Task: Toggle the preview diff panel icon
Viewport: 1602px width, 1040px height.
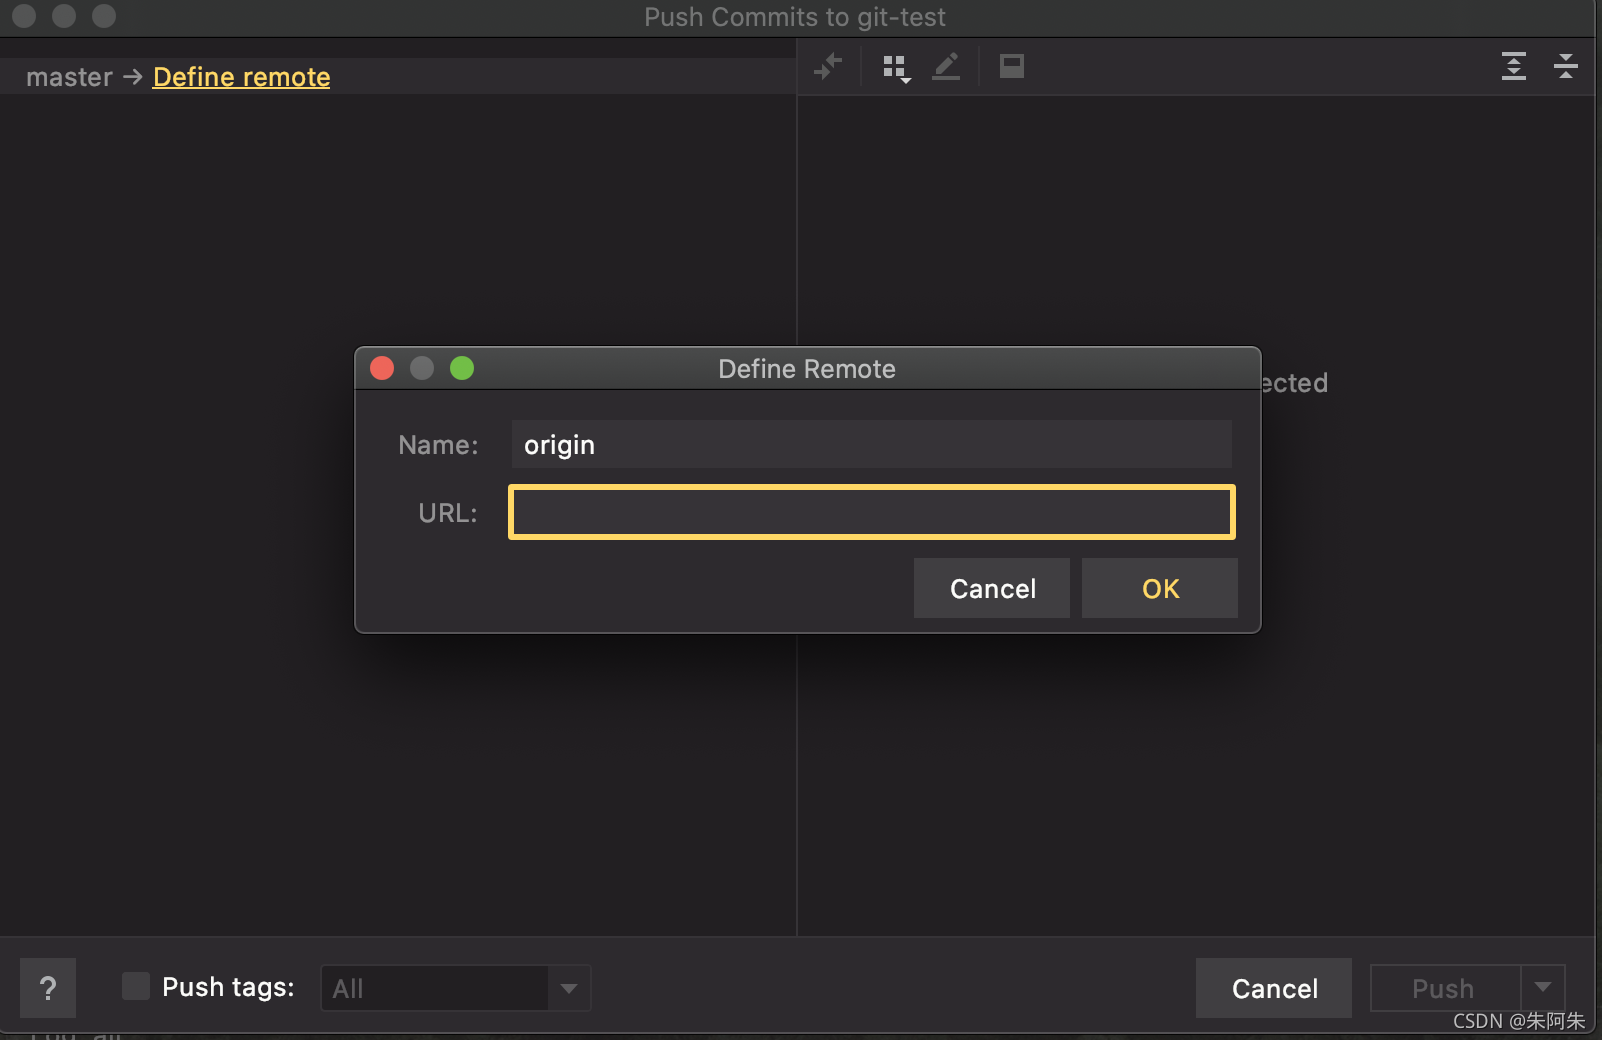Action: 1012,66
